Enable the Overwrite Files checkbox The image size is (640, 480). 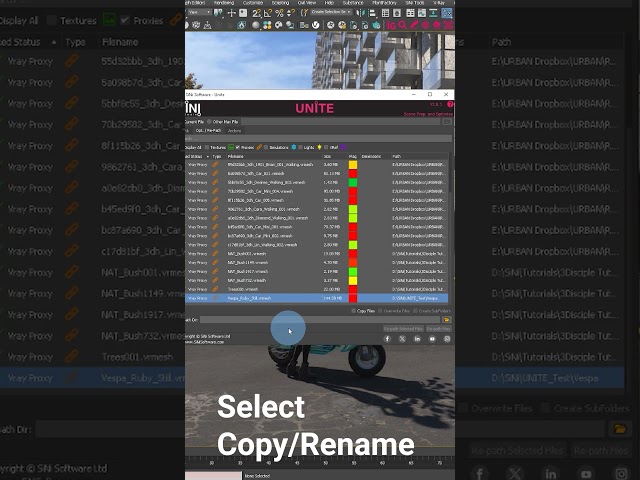click(380, 311)
